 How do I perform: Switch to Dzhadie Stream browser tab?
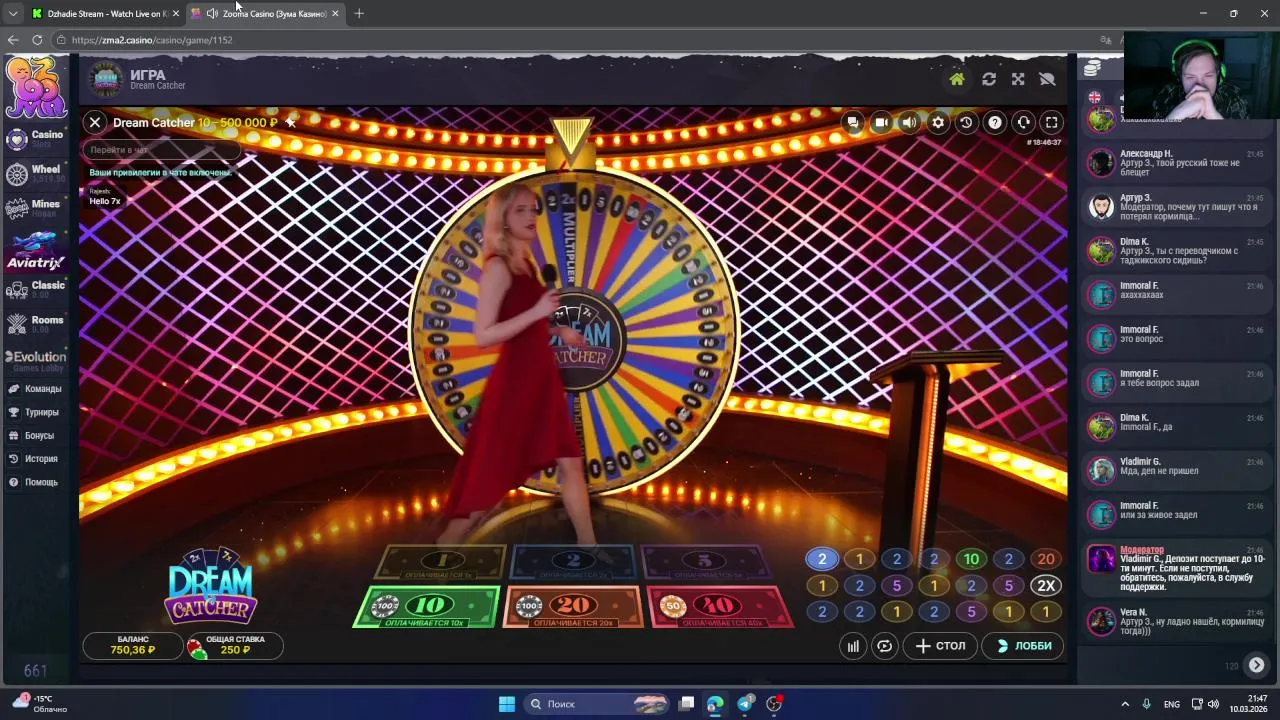[104, 13]
